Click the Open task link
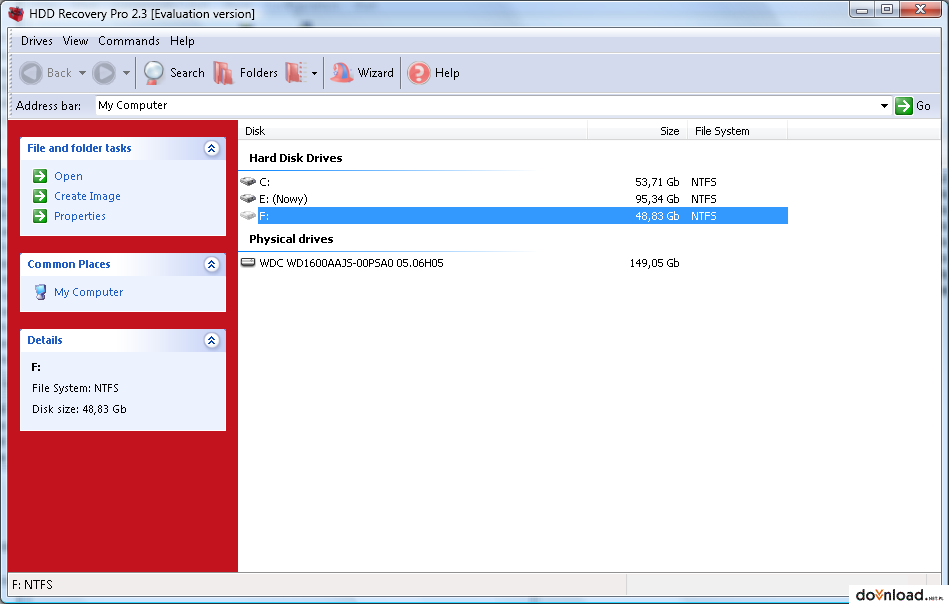 click(x=68, y=176)
